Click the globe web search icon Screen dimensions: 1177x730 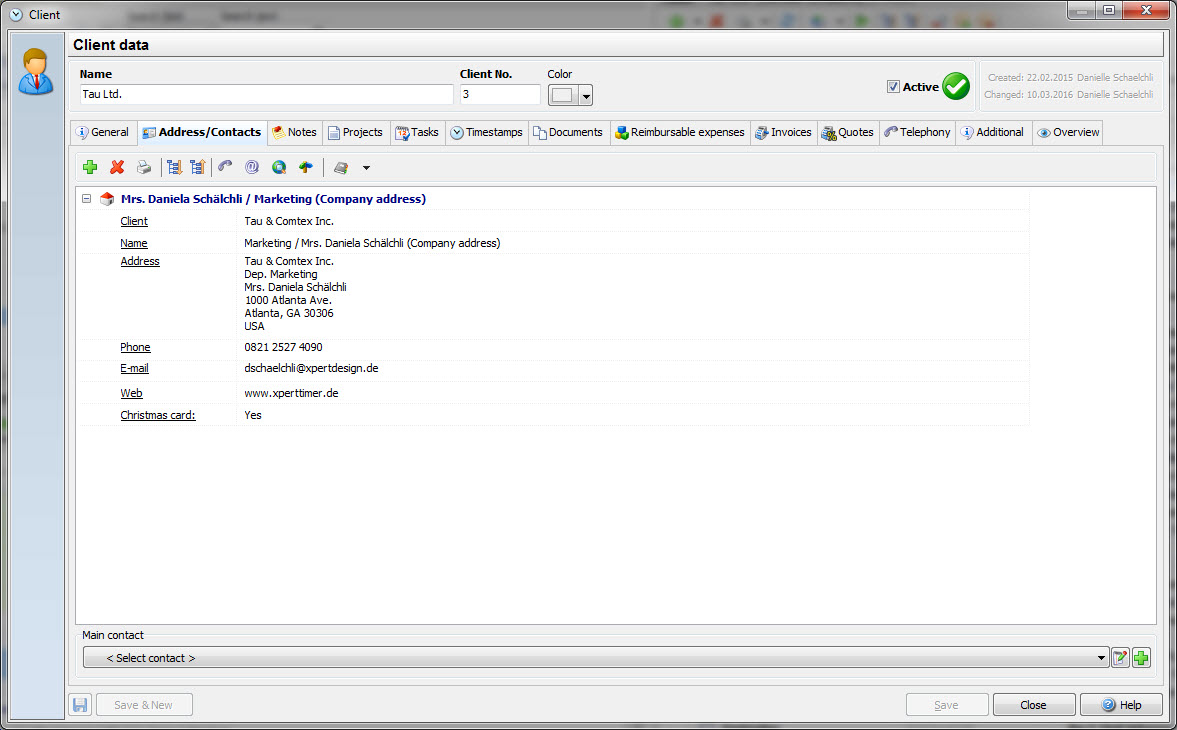pos(279,168)
